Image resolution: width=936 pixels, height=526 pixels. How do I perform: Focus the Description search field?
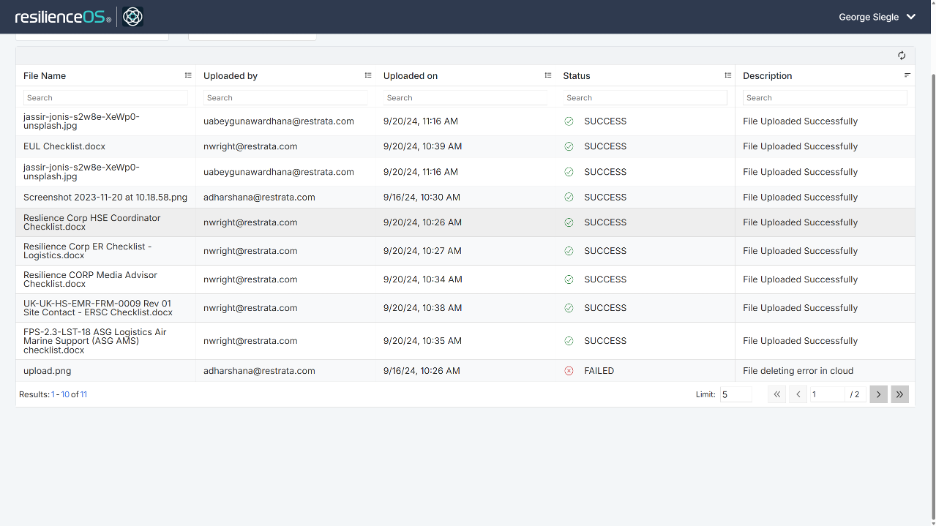point(824,97)
